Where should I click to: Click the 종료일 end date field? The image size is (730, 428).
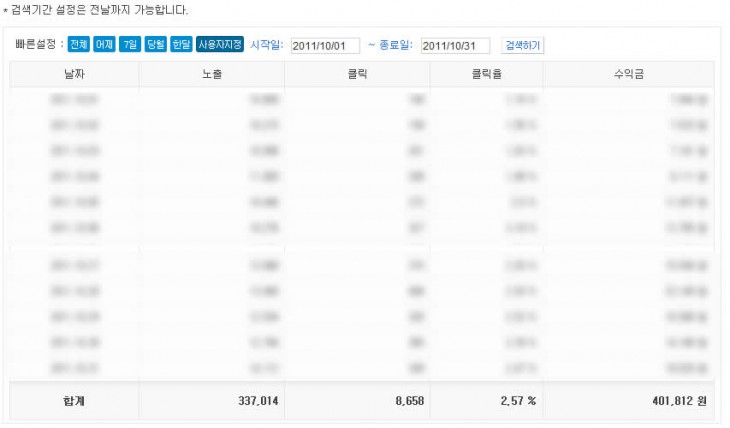point(455,46)
